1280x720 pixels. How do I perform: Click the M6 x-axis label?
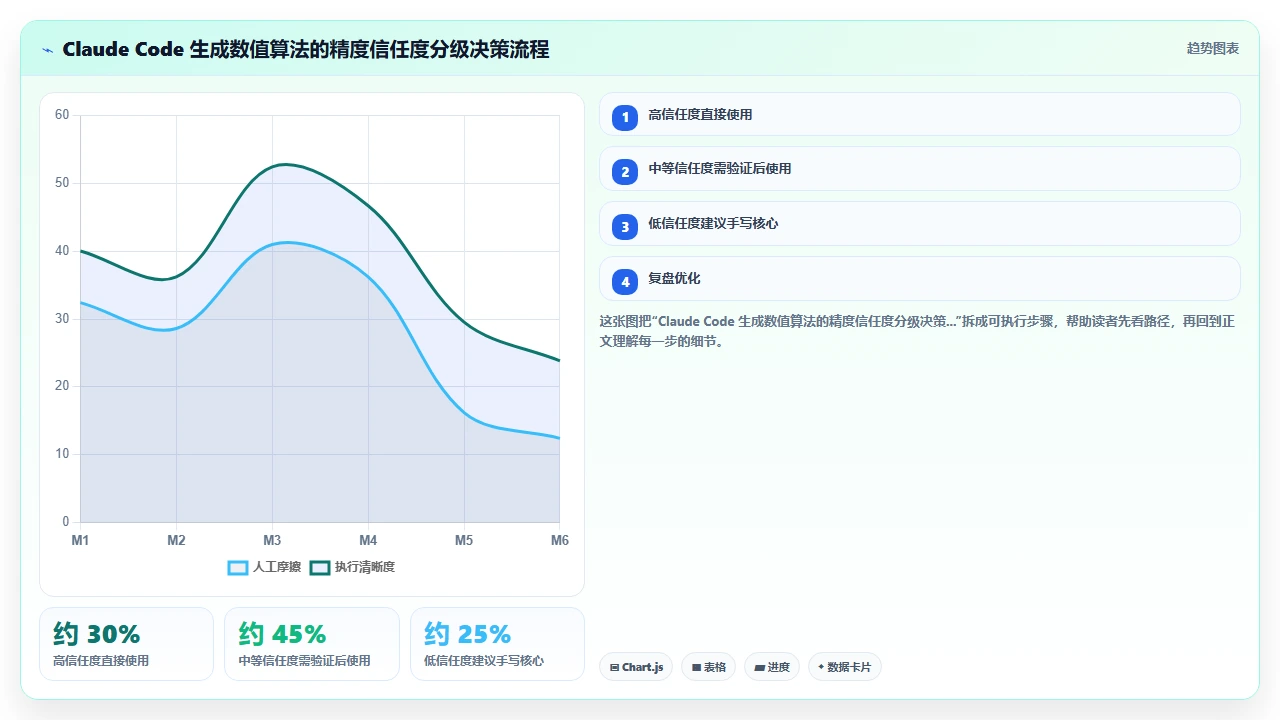(x=560, y=540)
